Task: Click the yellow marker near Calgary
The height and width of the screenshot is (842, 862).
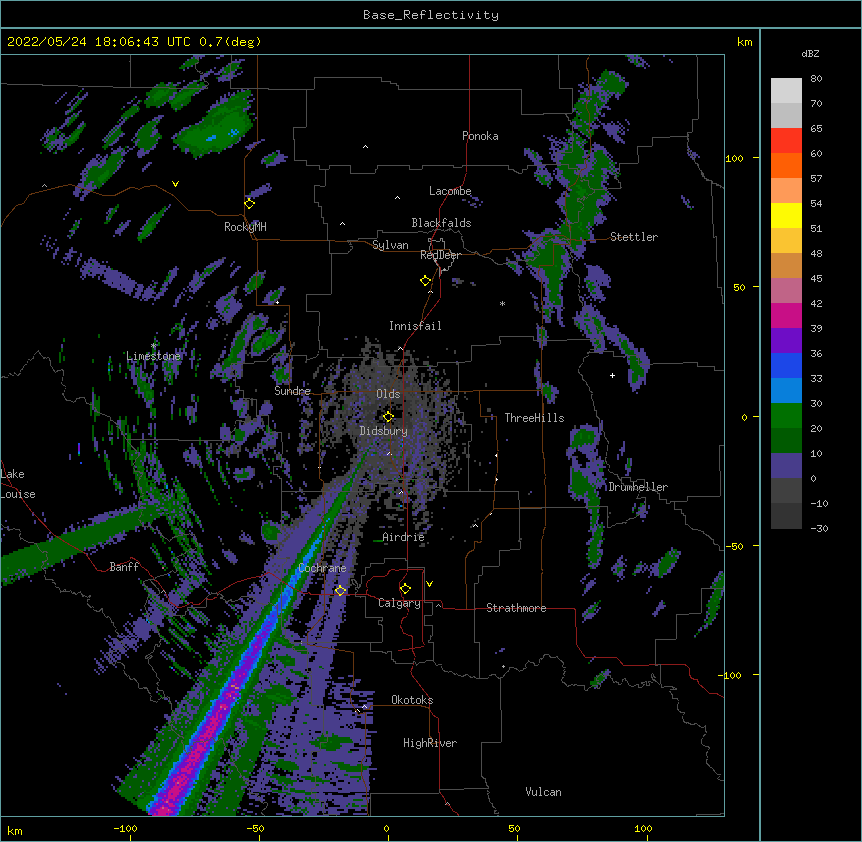Action: coord(405,589)
